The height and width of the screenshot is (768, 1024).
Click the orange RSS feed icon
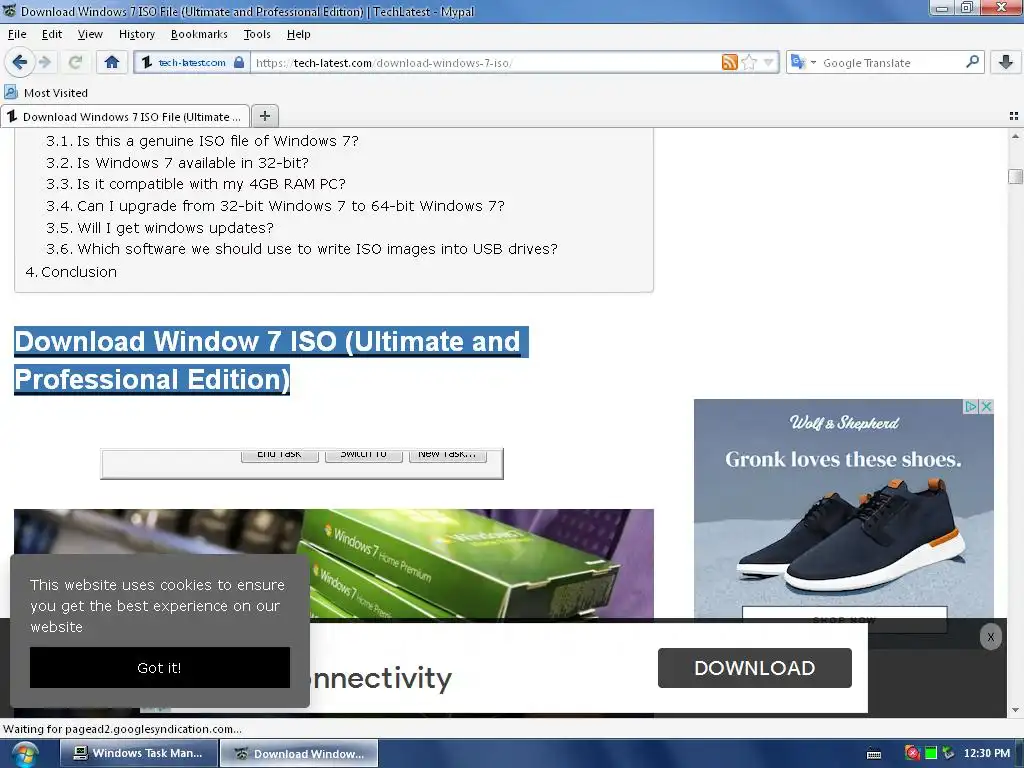point(729,62)
